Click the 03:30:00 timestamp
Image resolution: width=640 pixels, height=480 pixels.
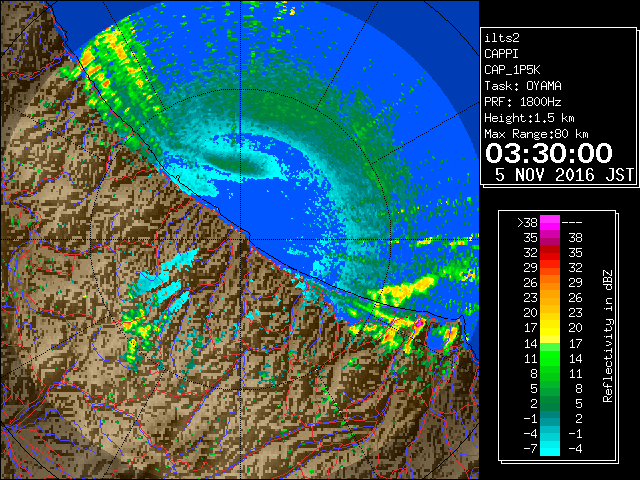(x=549, y=153)
